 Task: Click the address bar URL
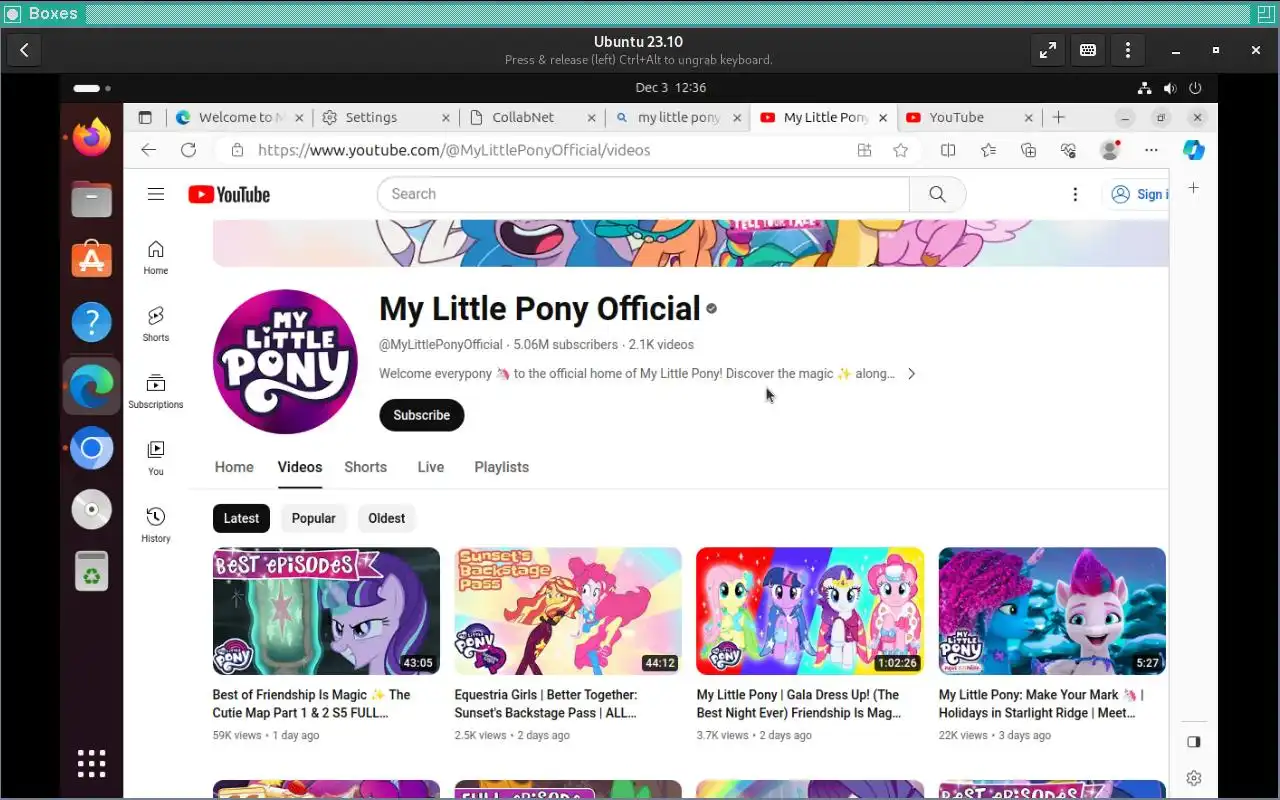tap(454, 150)
